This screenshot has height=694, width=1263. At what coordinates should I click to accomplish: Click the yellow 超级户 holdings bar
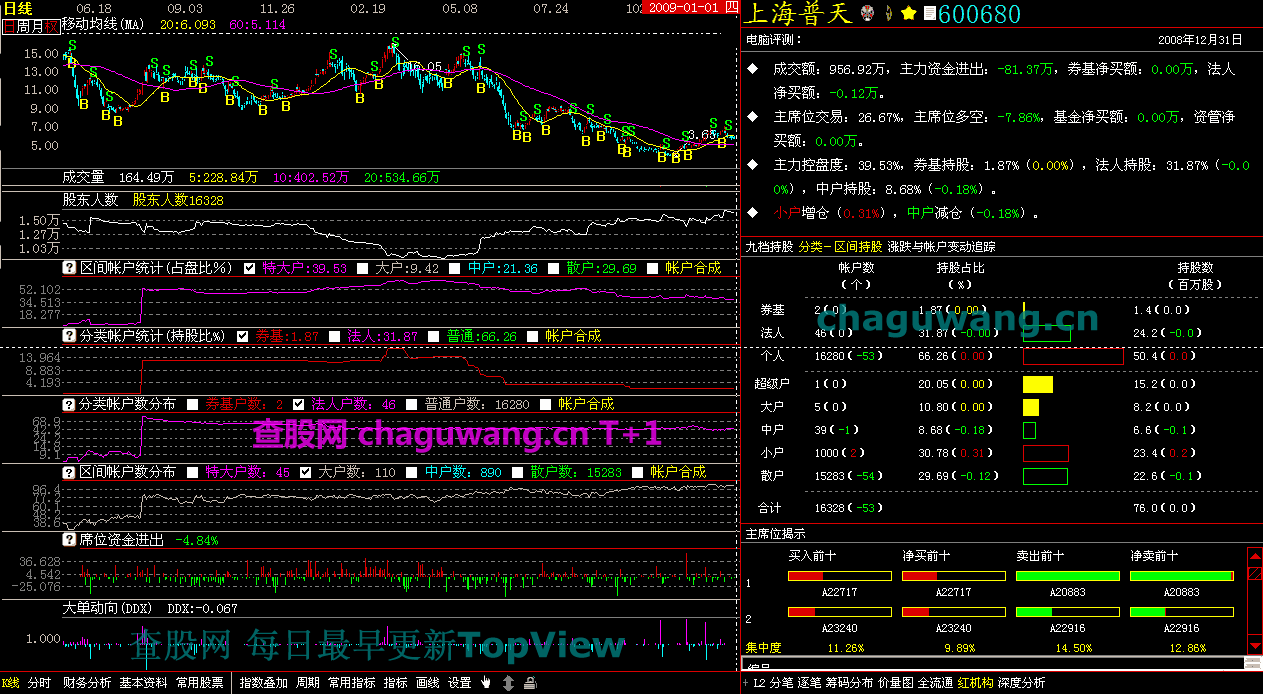[1037, 384]
